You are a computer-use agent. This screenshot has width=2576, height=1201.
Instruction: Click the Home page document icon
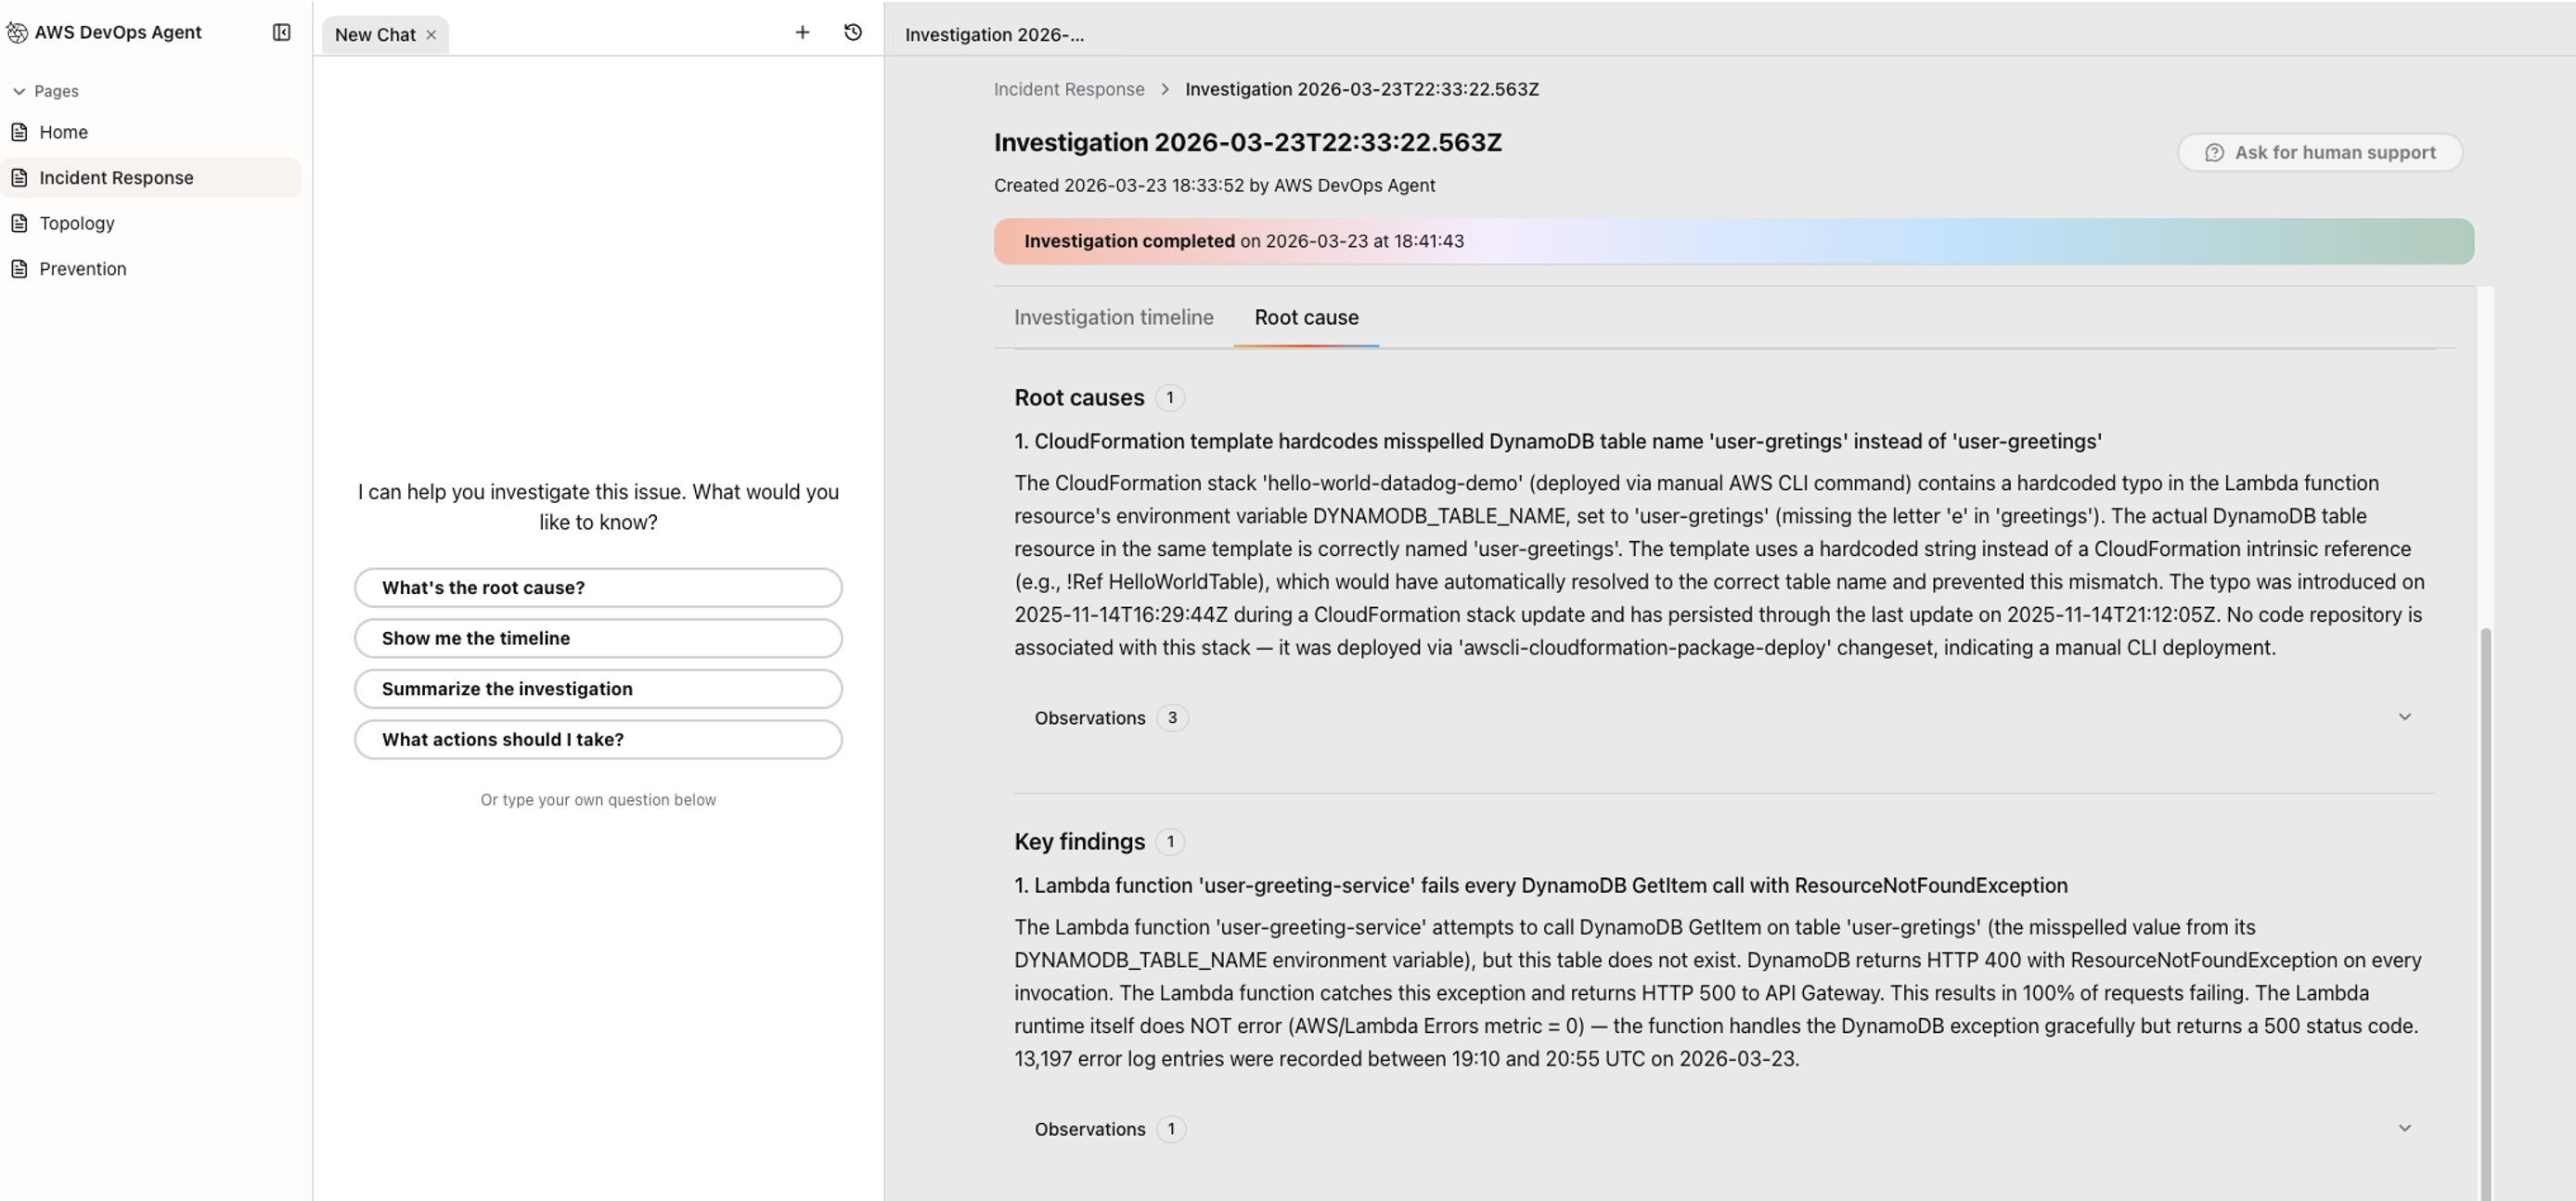tap(19, 132)
